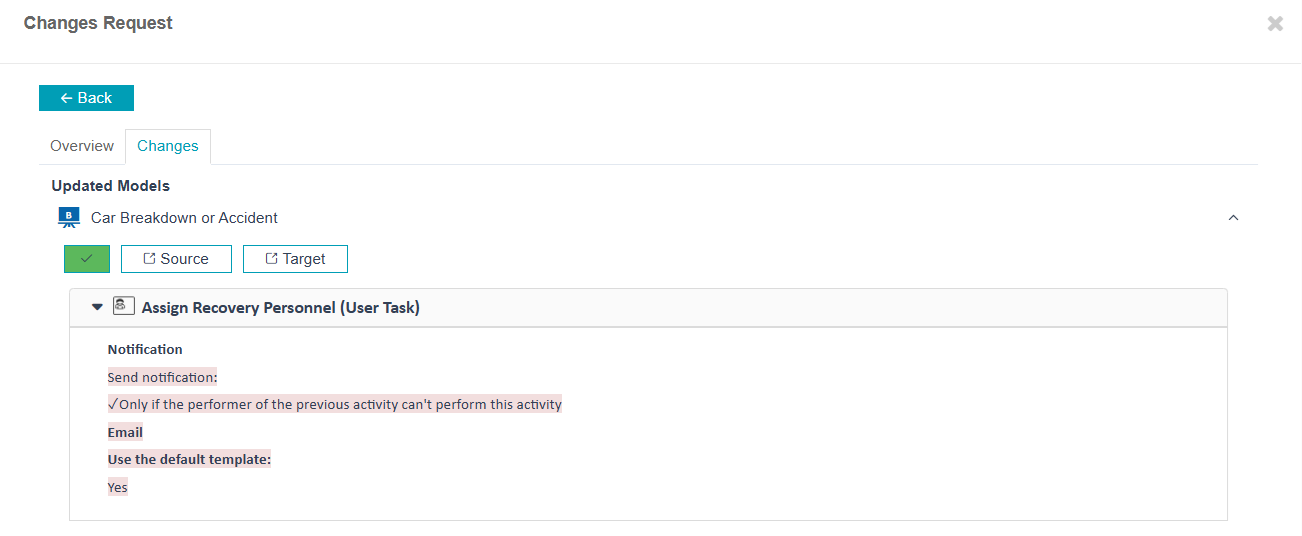
Task: Open the Target model
Action: pos(295,259)
